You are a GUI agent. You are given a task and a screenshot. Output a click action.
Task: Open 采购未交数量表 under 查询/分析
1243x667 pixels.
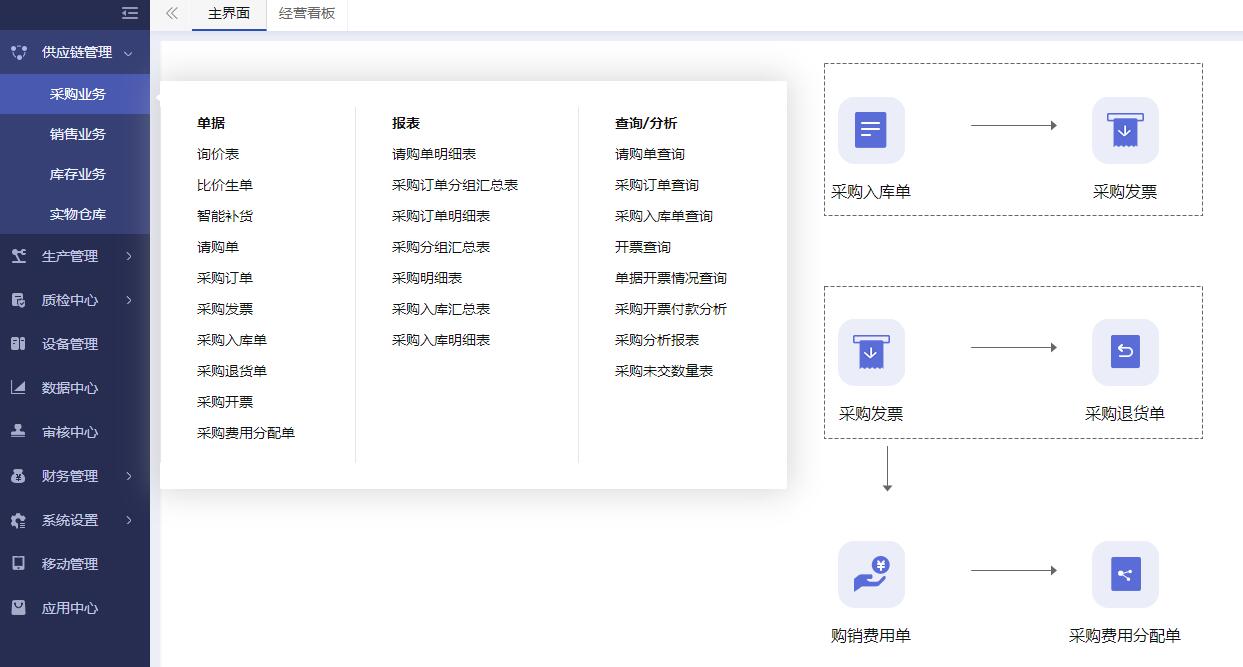(664, 371)
